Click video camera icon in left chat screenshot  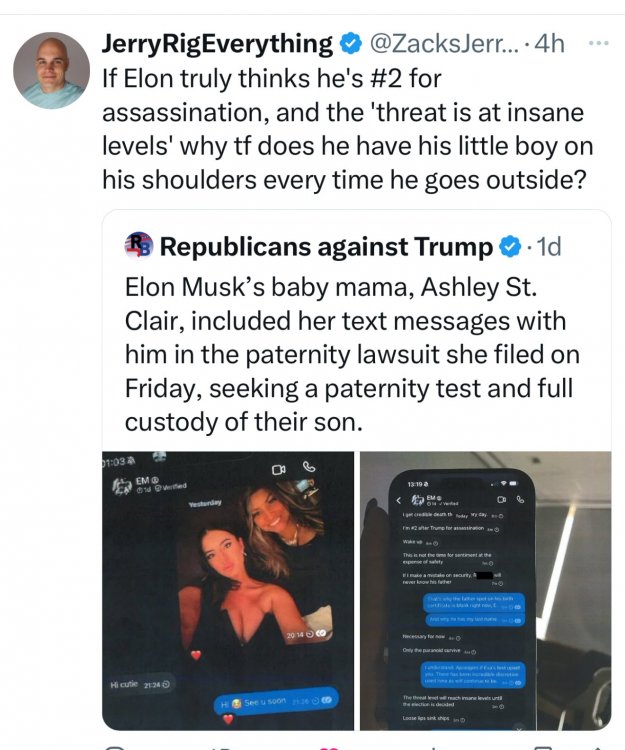click(x=279, y=467)
